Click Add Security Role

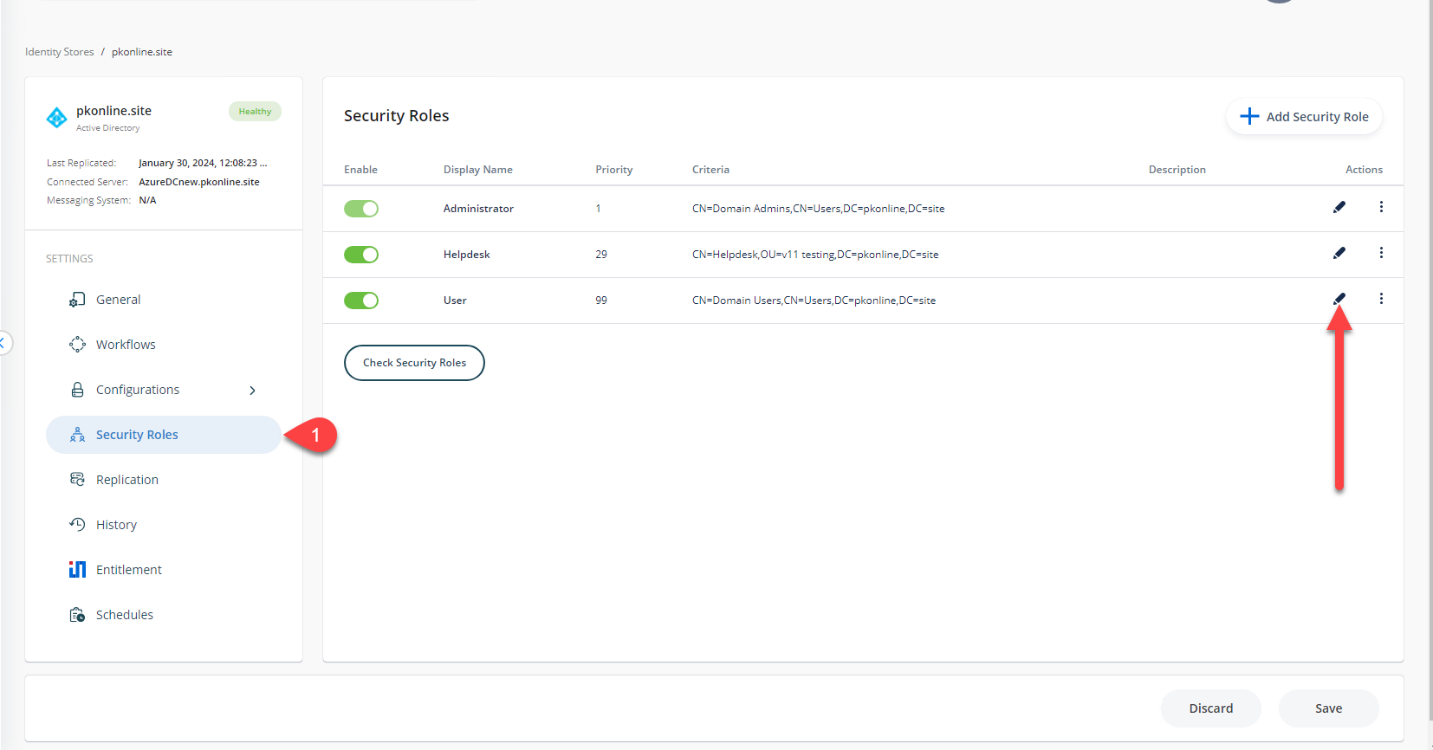point(1303,116)
